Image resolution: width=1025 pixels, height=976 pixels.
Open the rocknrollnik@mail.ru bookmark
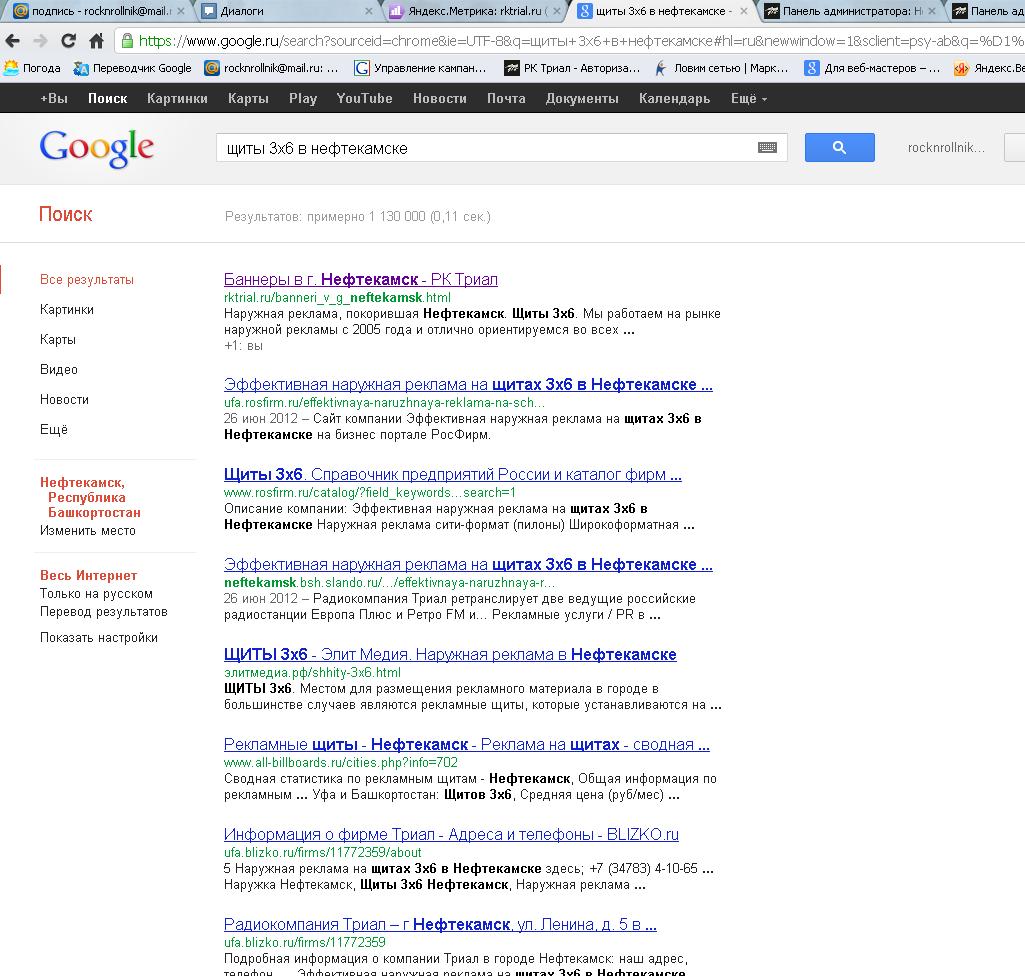point(271,68)
